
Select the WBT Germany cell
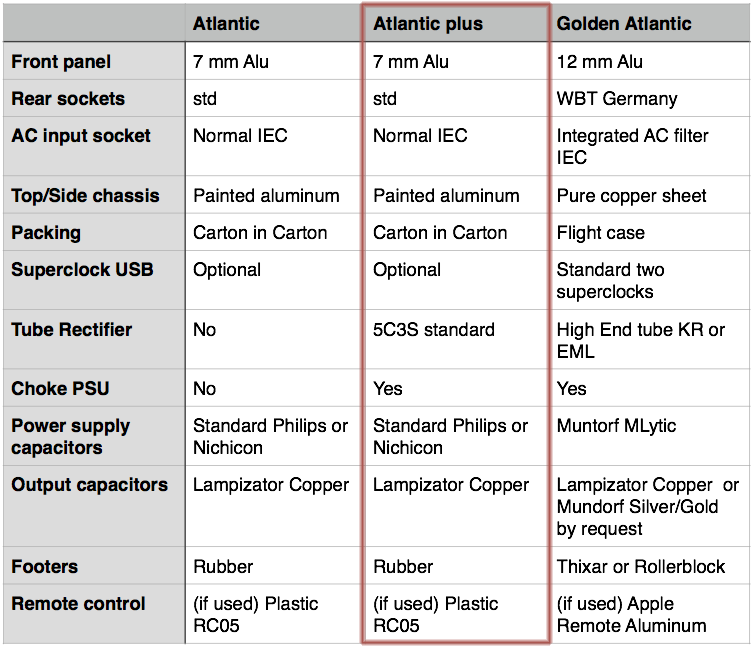(617, 99)
